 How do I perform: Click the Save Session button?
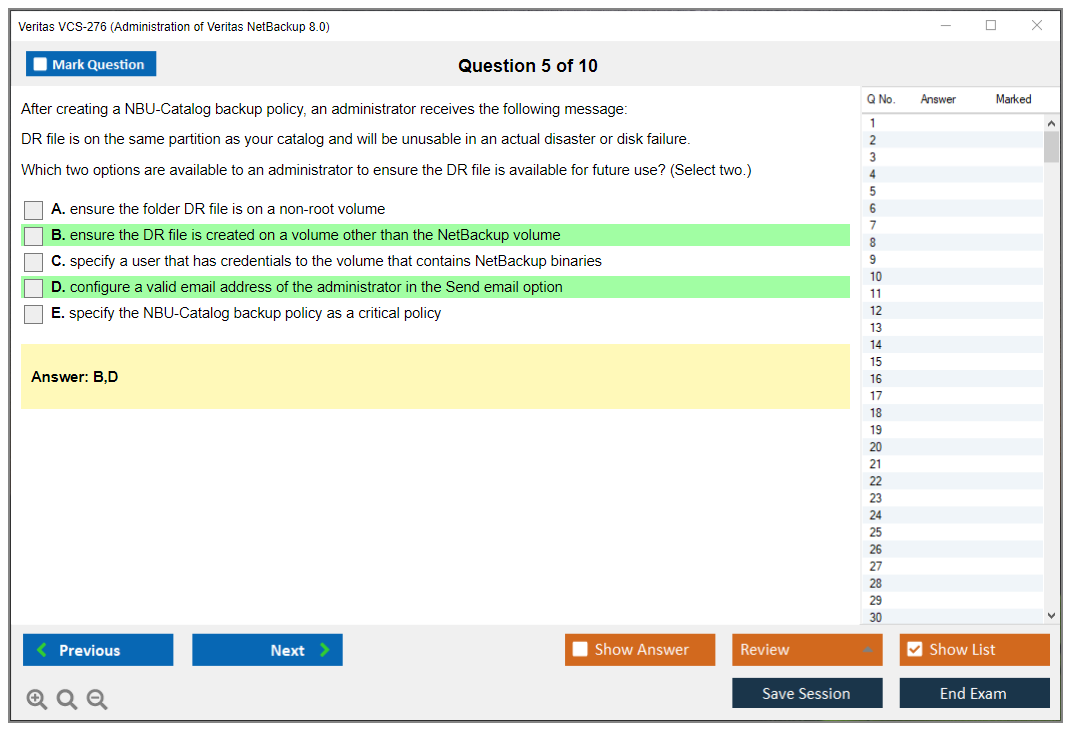click(x=806, y=693)
